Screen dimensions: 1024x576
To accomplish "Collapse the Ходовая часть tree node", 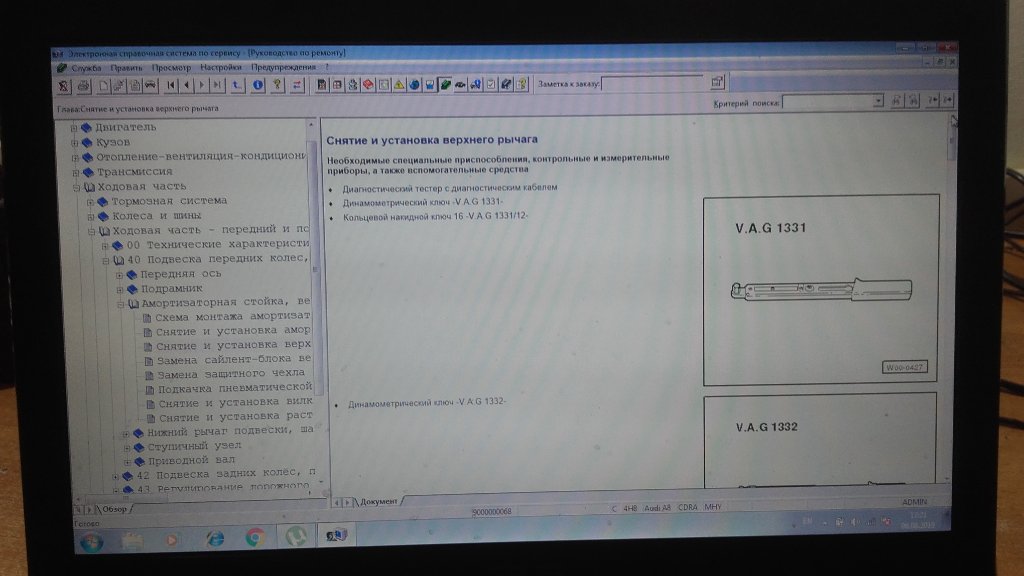I will (75, 186).
